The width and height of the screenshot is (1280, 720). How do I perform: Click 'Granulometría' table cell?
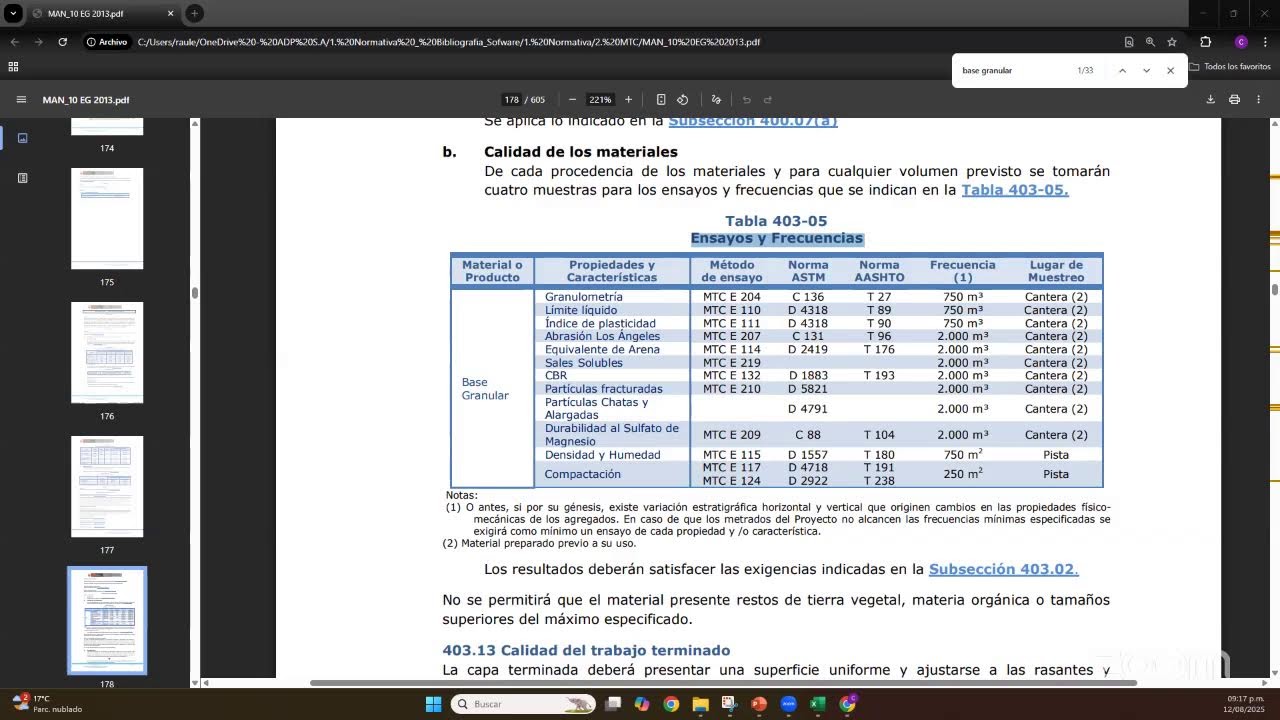(x=583, y=297)
